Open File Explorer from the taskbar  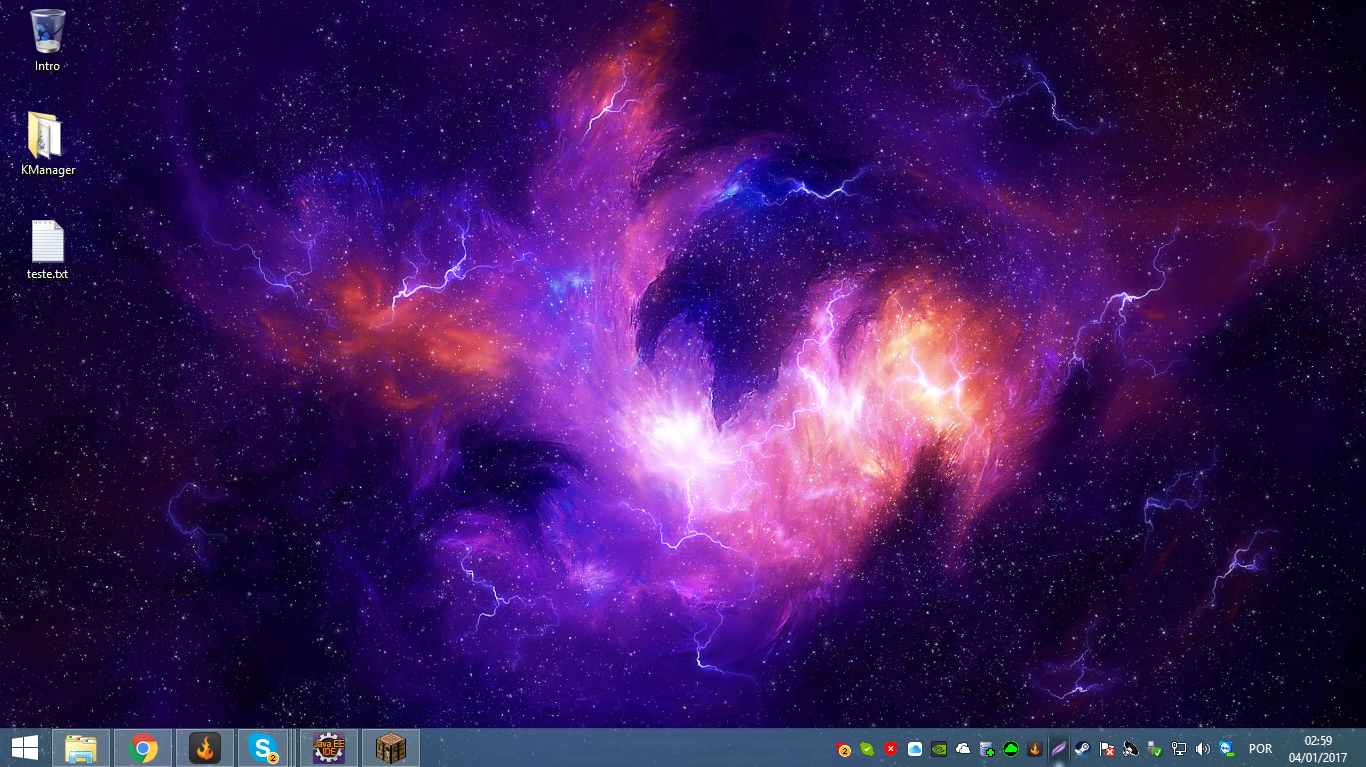coord(81,748)
